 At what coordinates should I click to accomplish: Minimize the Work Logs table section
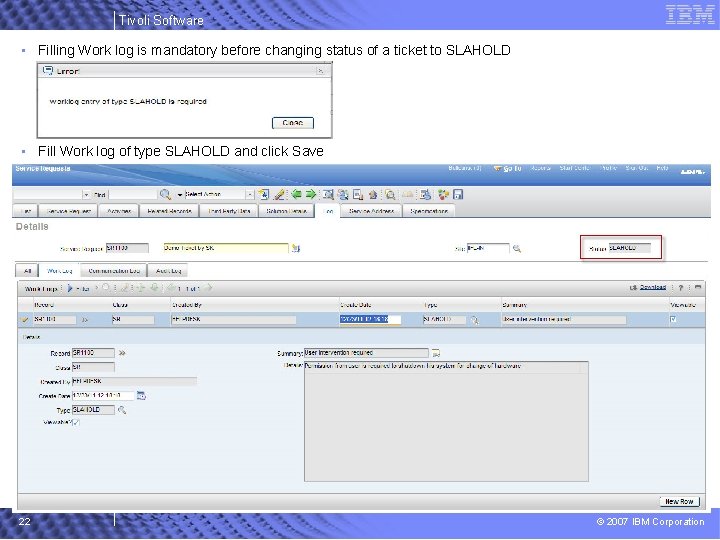click(698, 287)
